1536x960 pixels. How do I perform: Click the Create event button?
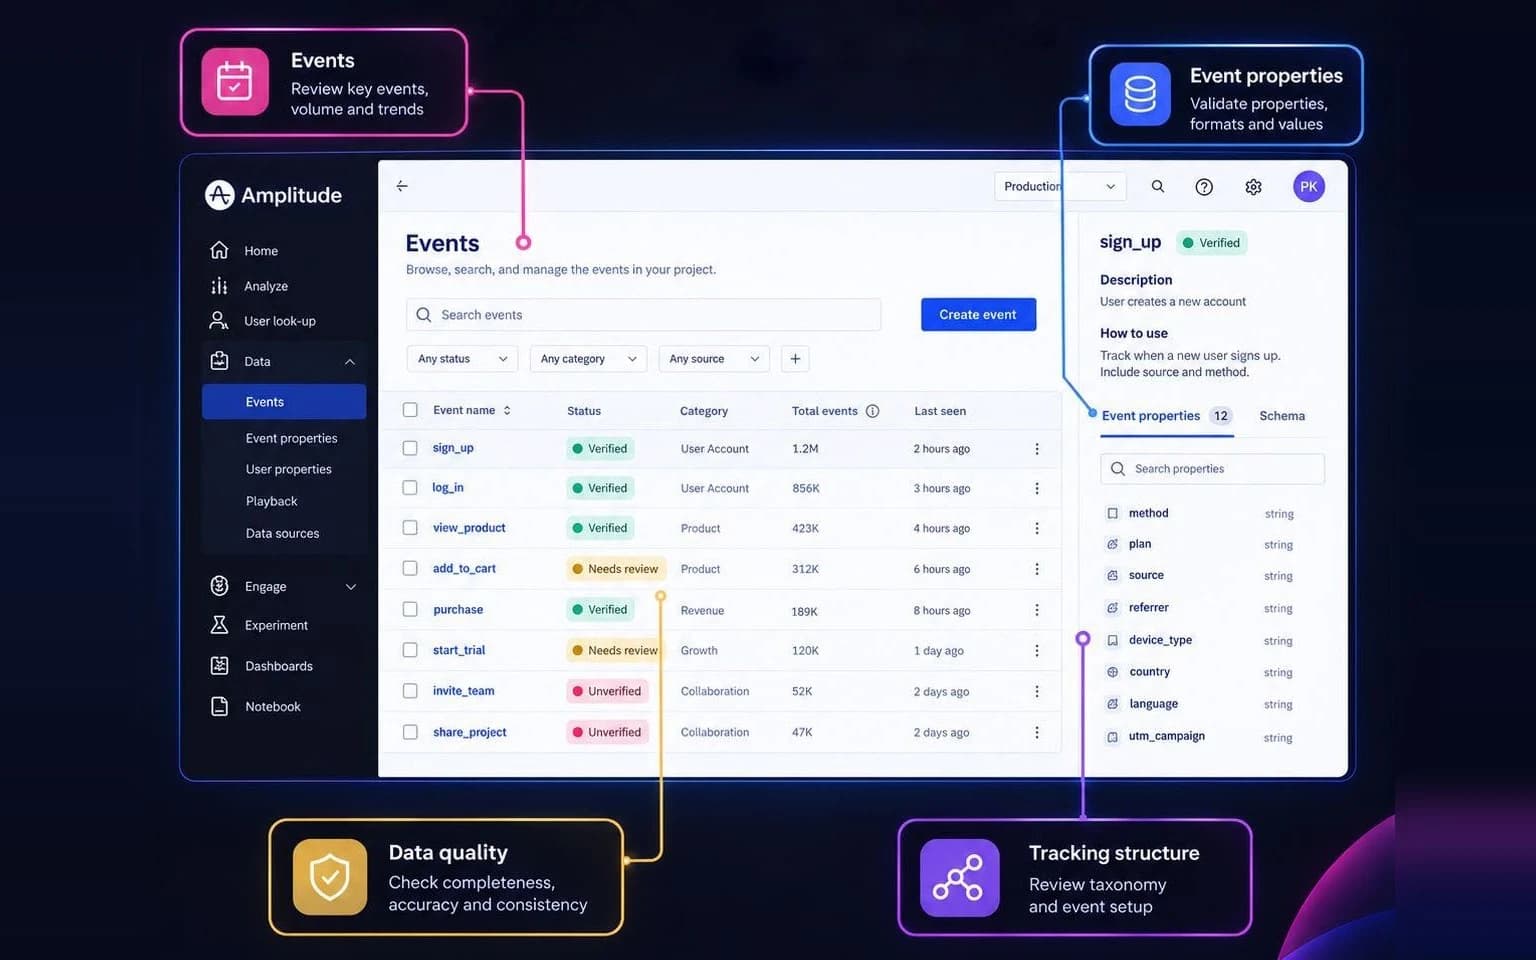[x=978, y=314]
